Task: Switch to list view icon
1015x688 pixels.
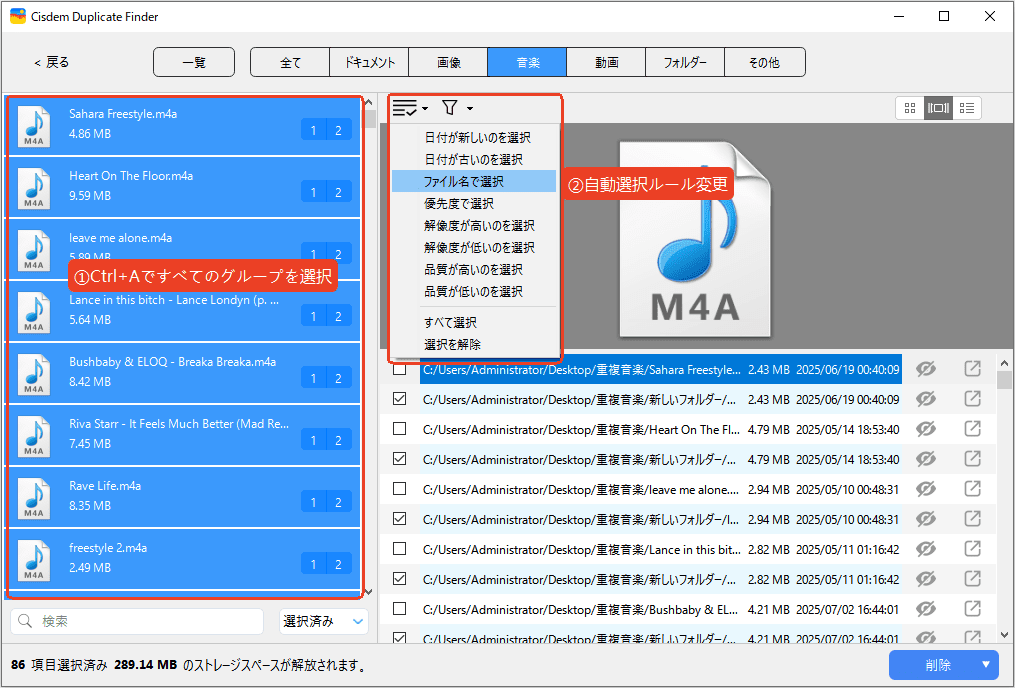Action: pyautogui.click(x=967, y=108)
